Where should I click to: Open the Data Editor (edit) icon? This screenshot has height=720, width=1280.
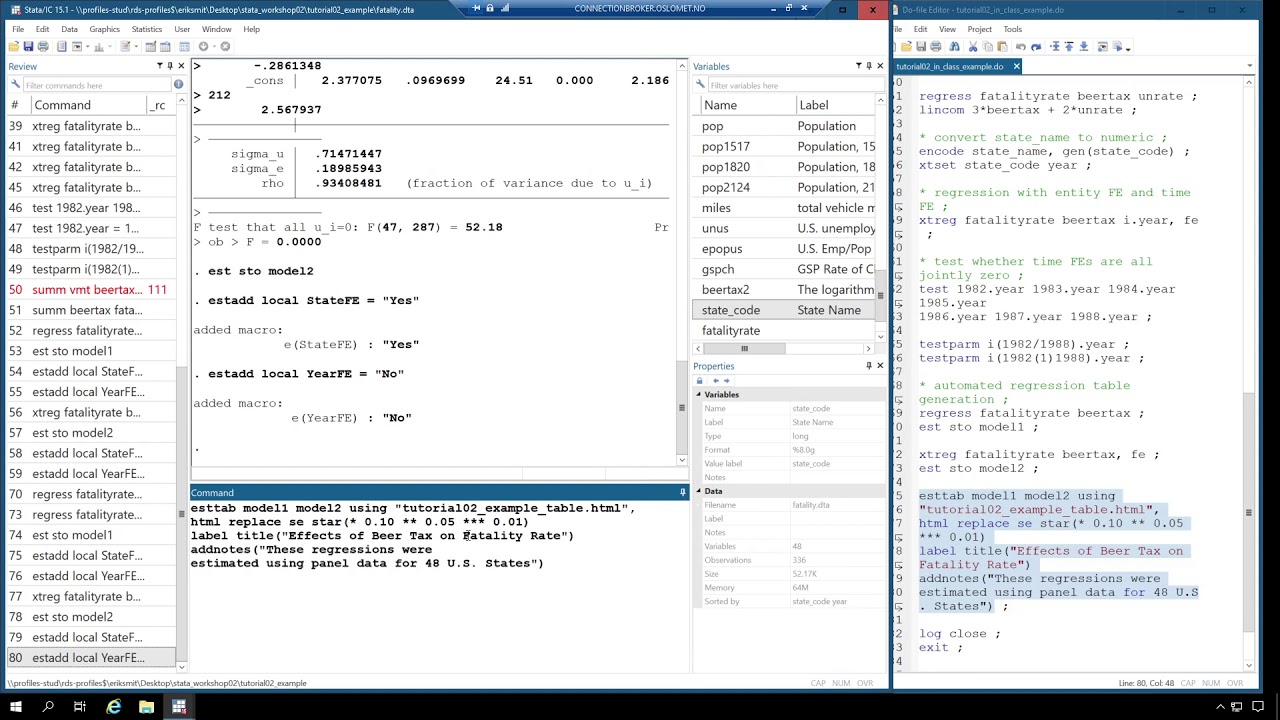[150, 46]
